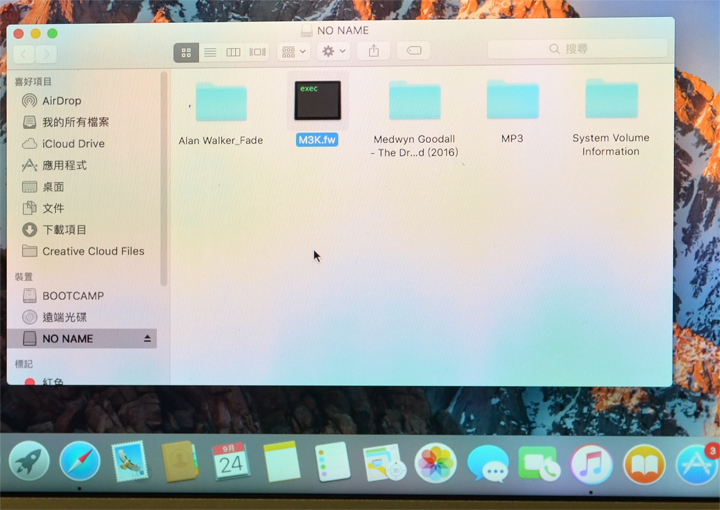The width and height of the screenshot is (720, 510).
Task: Open Calendar from the Dock
Action: coord(231,461)
